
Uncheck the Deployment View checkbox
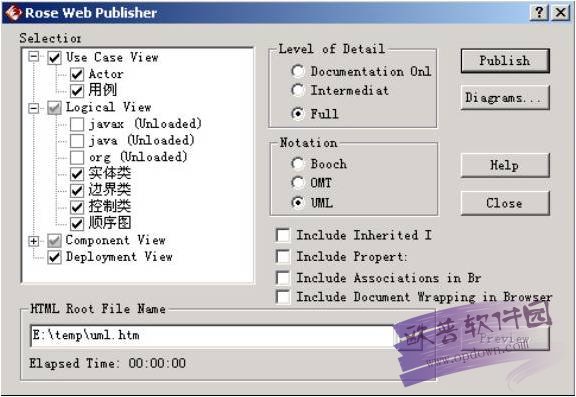click(54, 257)
